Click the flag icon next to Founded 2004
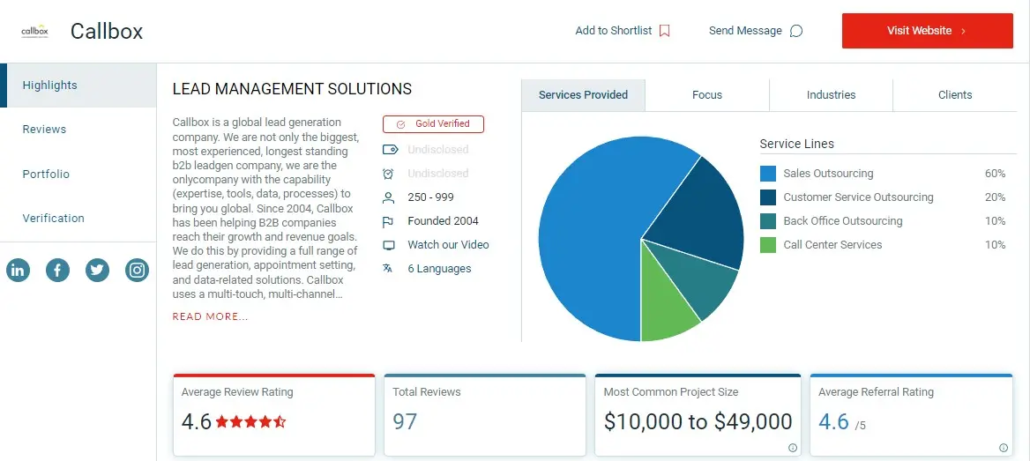Image resolution: width=1030 pixels, height=461 pixels. tap(388, 221)
